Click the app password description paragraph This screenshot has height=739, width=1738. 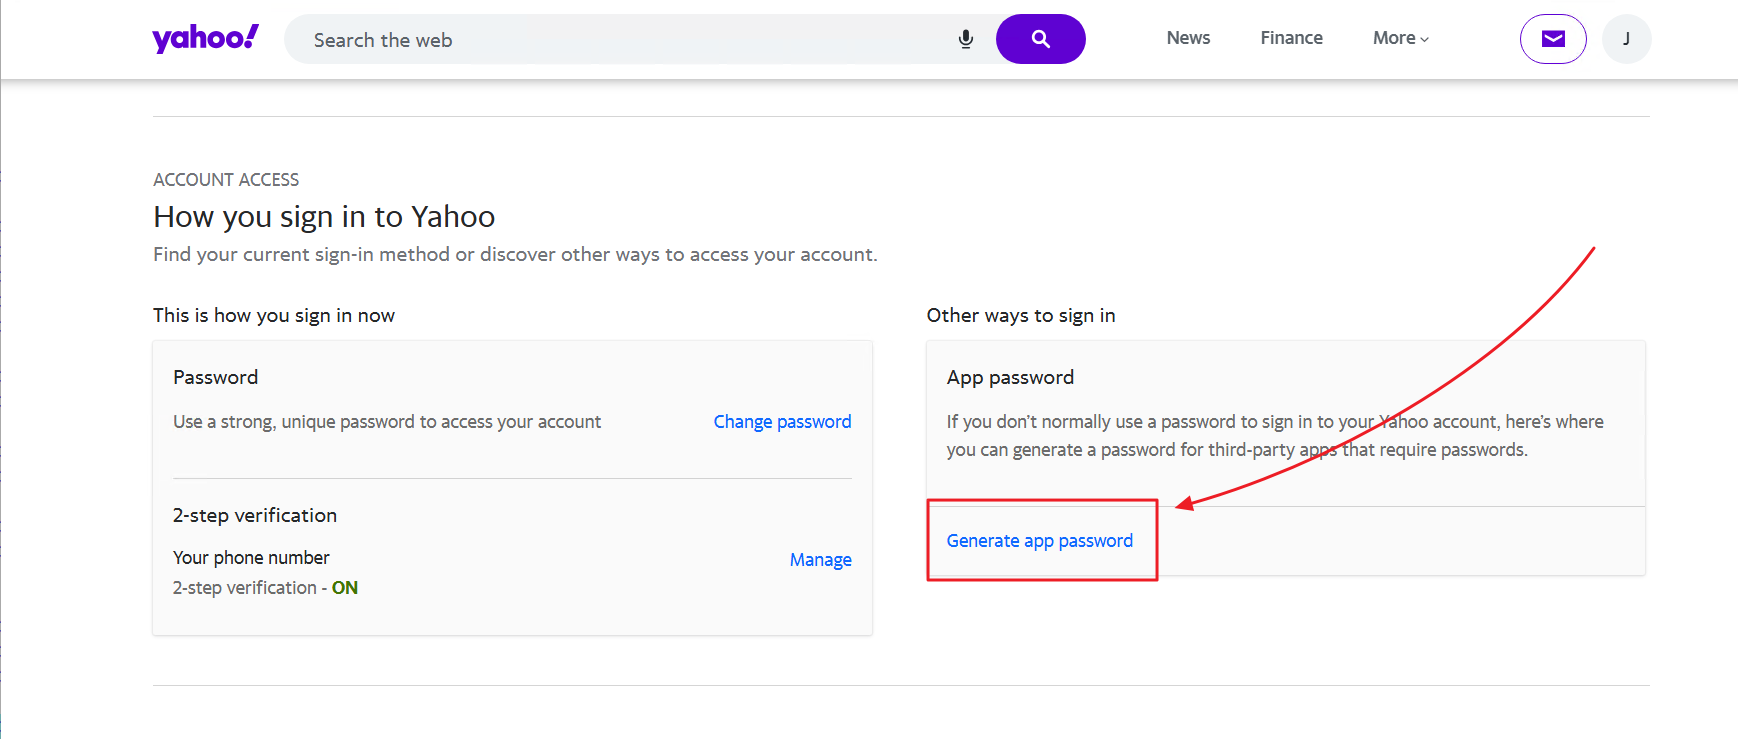pos(1275,436)
